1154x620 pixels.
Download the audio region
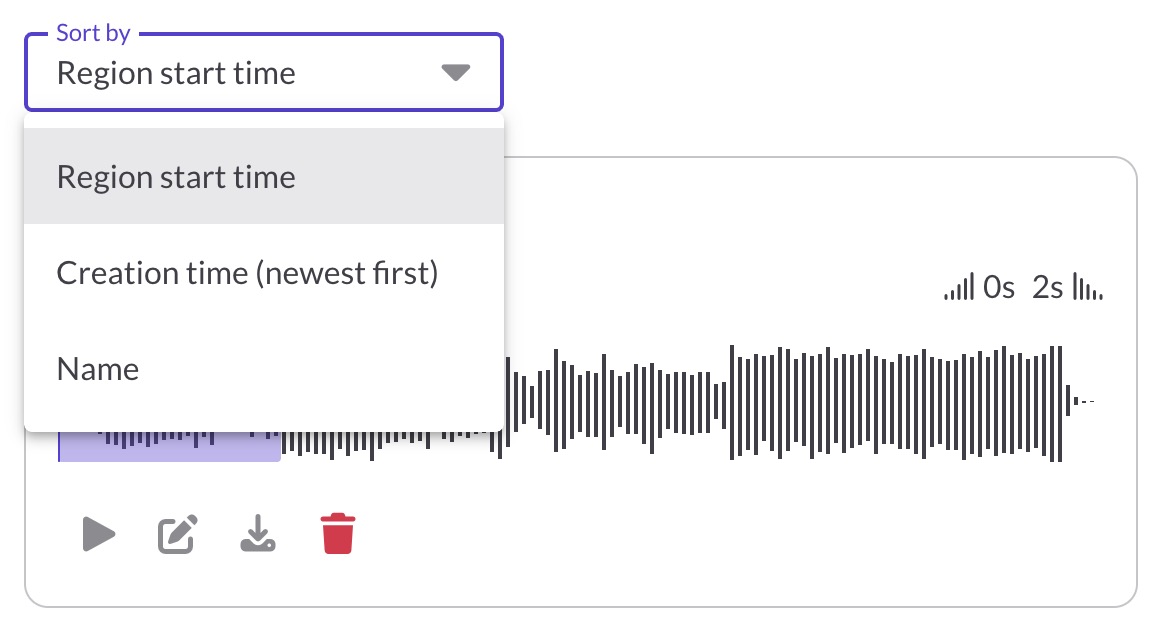click(258, 535)
